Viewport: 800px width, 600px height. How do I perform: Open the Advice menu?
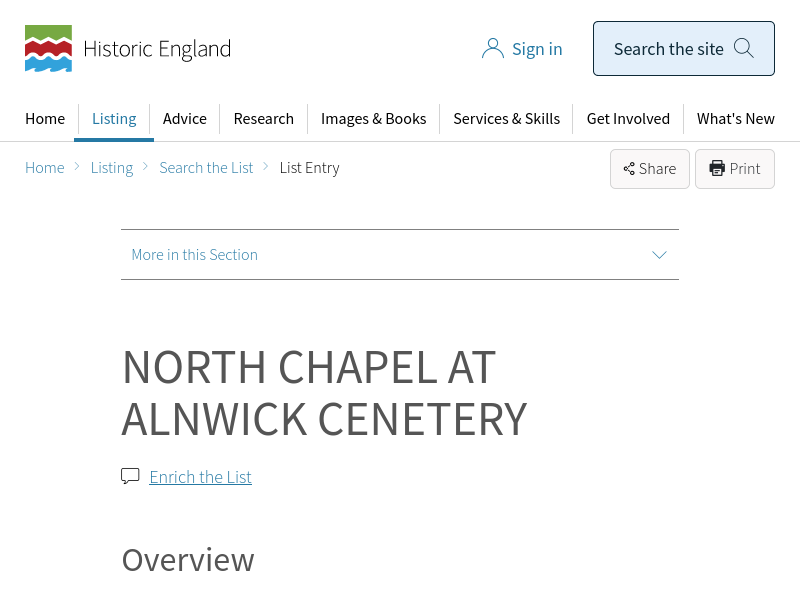pos(185,119)
